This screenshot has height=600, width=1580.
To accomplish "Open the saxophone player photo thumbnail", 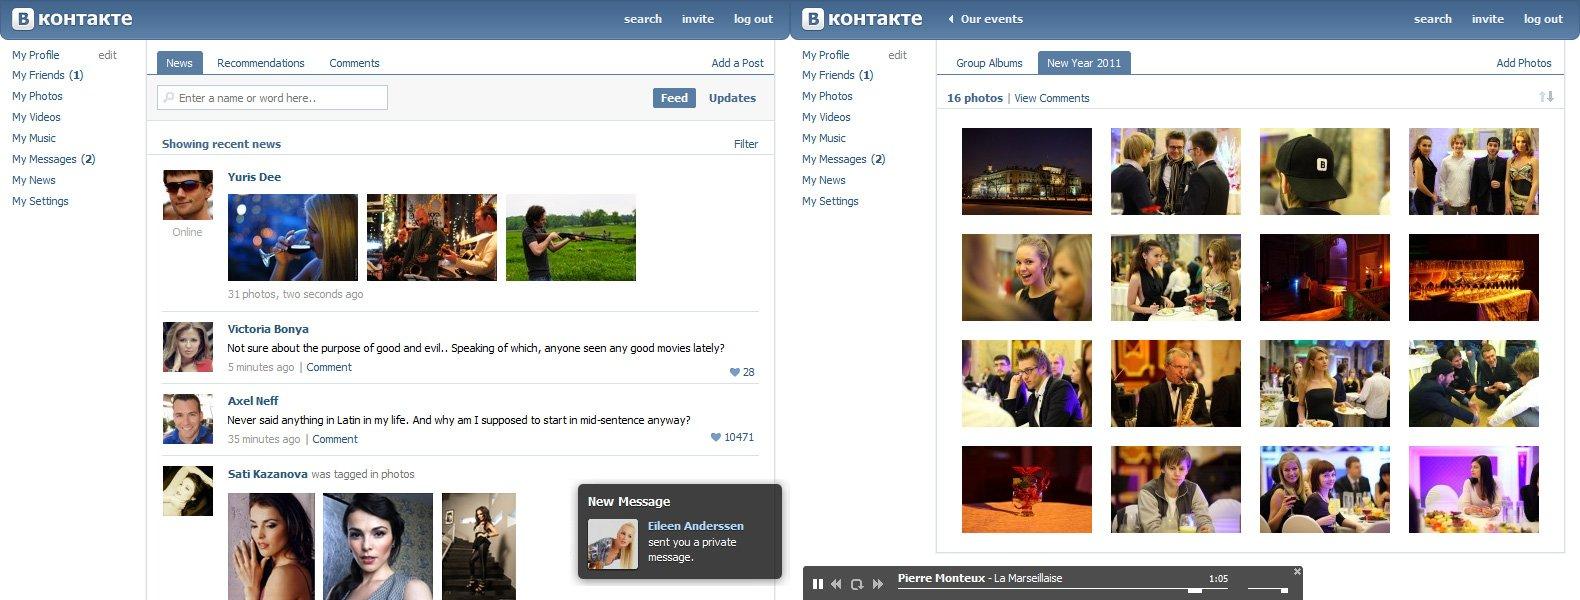I will pyautogui.click(x=1175, y=383).
